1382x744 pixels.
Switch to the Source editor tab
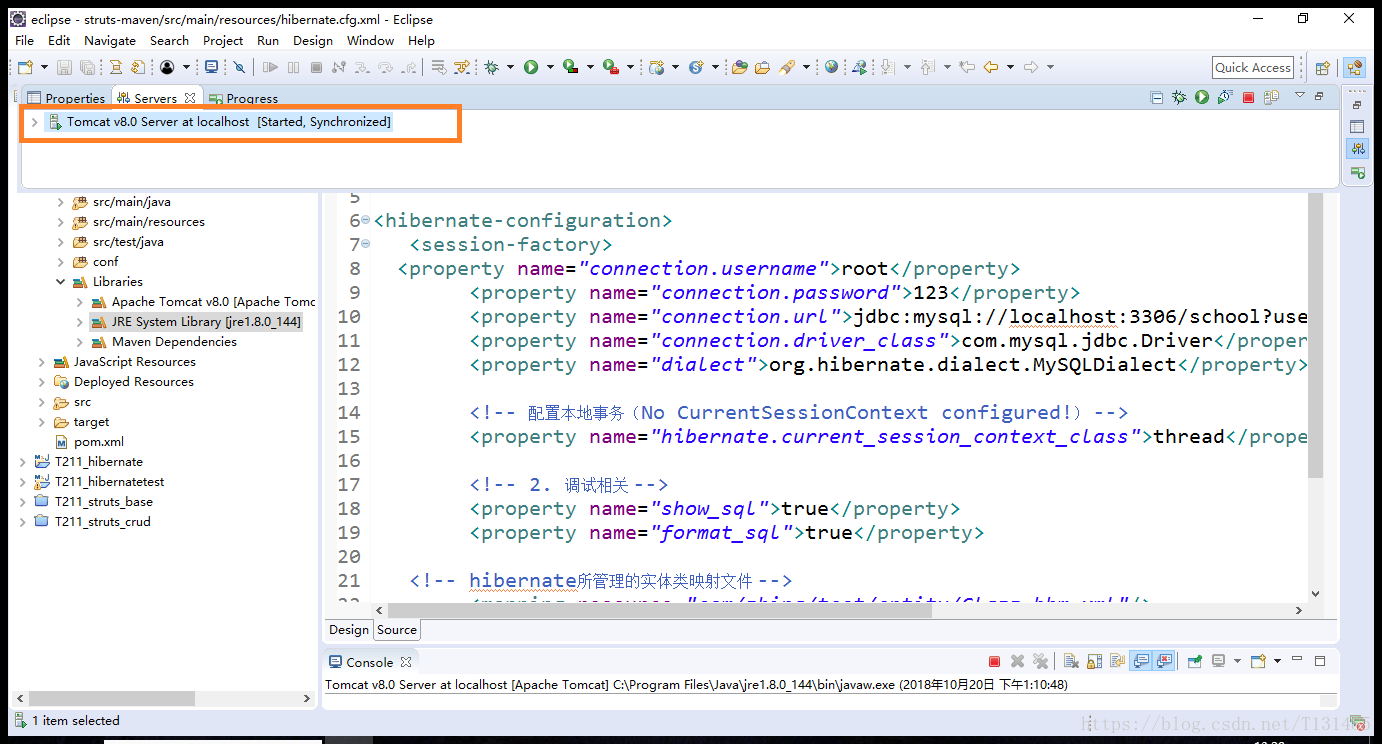tap(397, 630)
